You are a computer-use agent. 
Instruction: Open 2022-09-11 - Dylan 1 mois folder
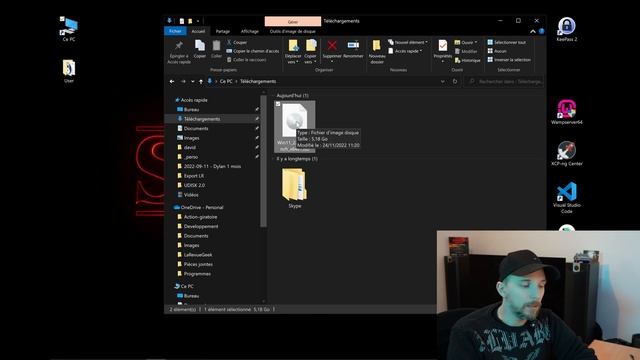(212, 166)
